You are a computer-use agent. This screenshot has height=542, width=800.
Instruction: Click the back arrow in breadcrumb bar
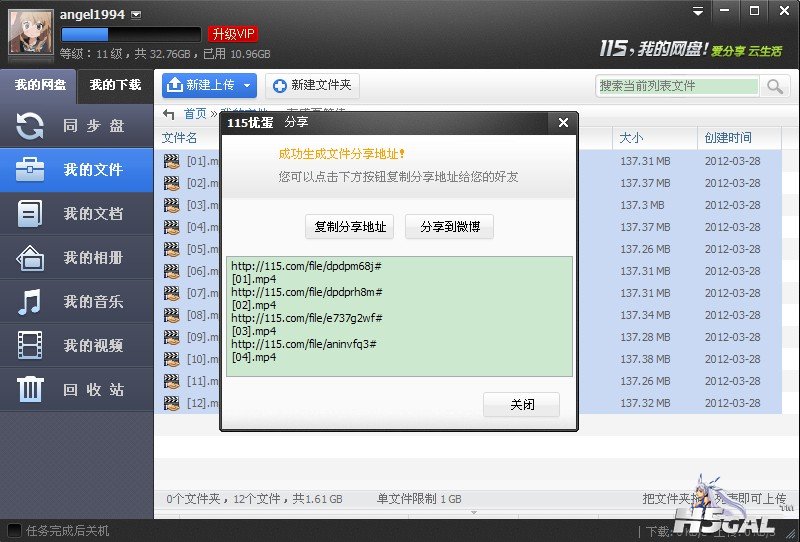click(x=169, y=114)
